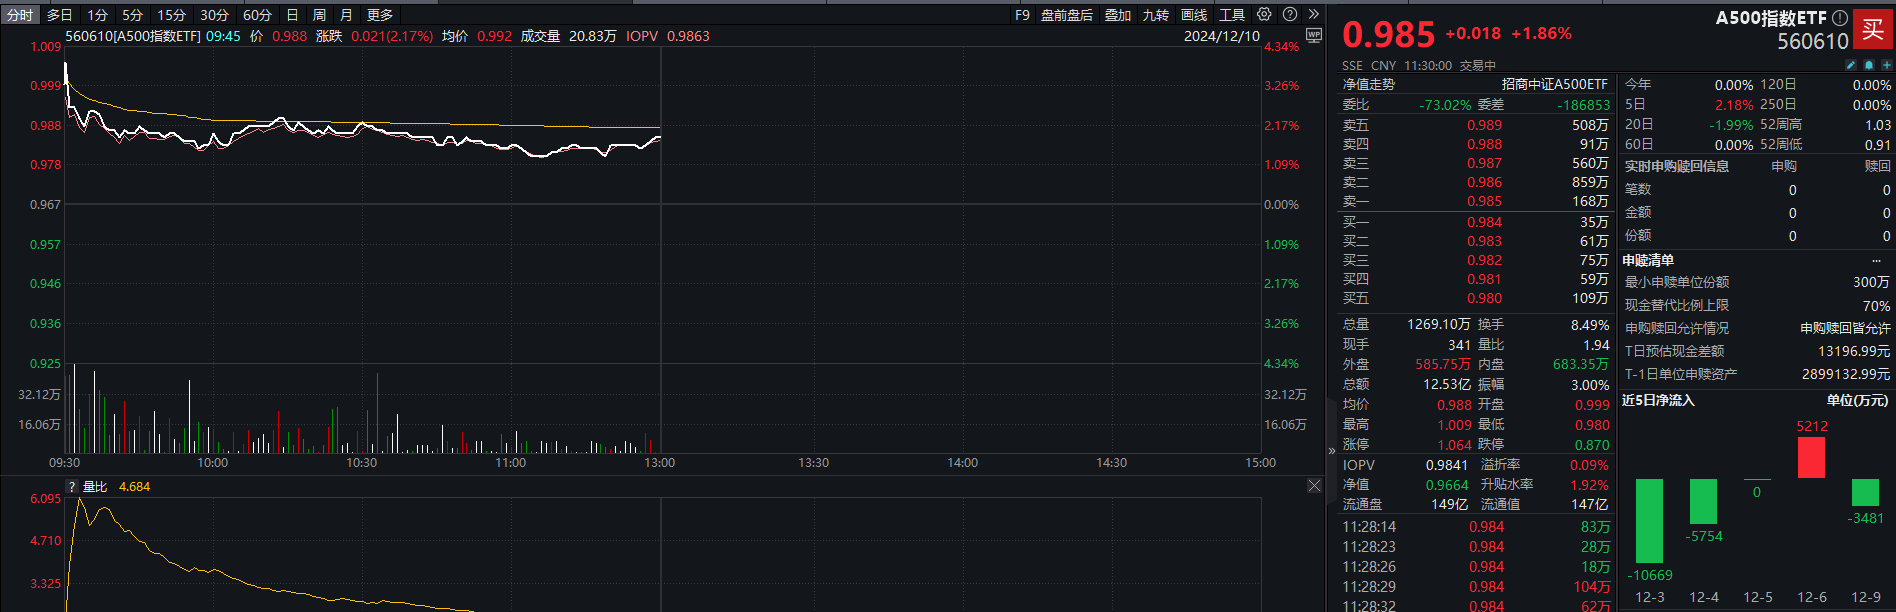The image size is (1896, 612).
Task: Toggle the 叠加 overlay option
Action: (1117, 15)
